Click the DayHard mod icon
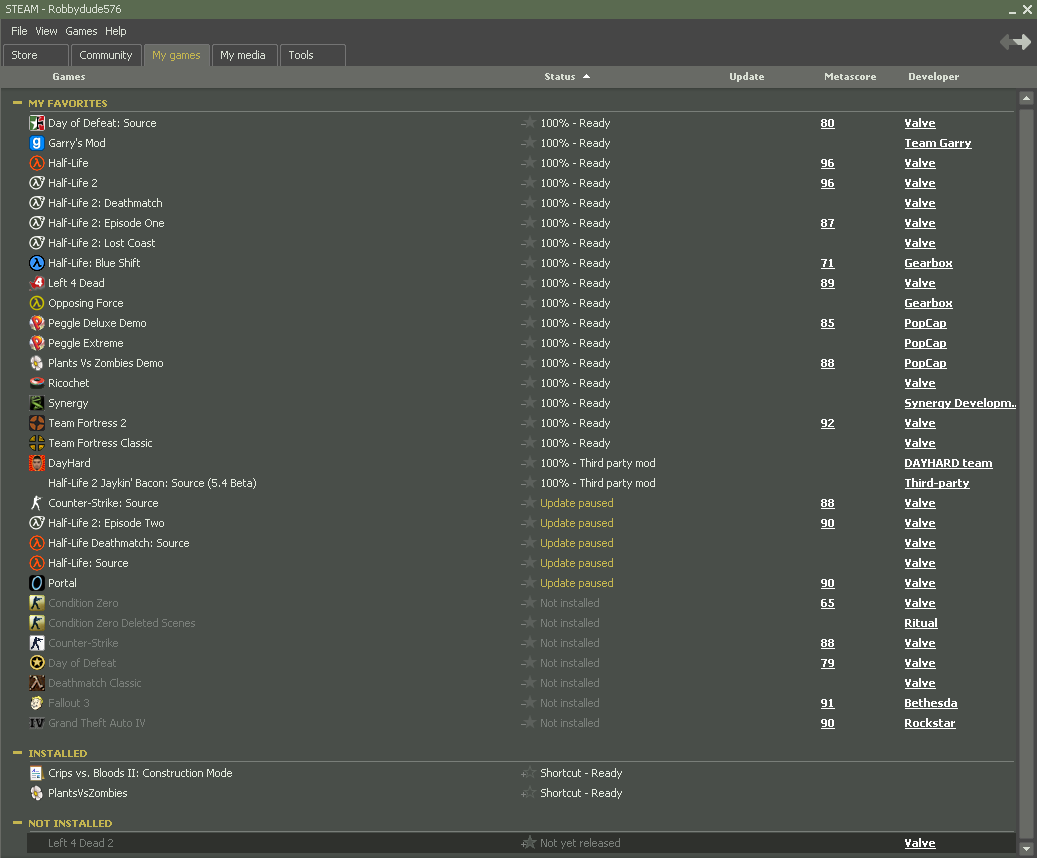The width and height of the screenshot is (1037, 858). click(37, 463)
